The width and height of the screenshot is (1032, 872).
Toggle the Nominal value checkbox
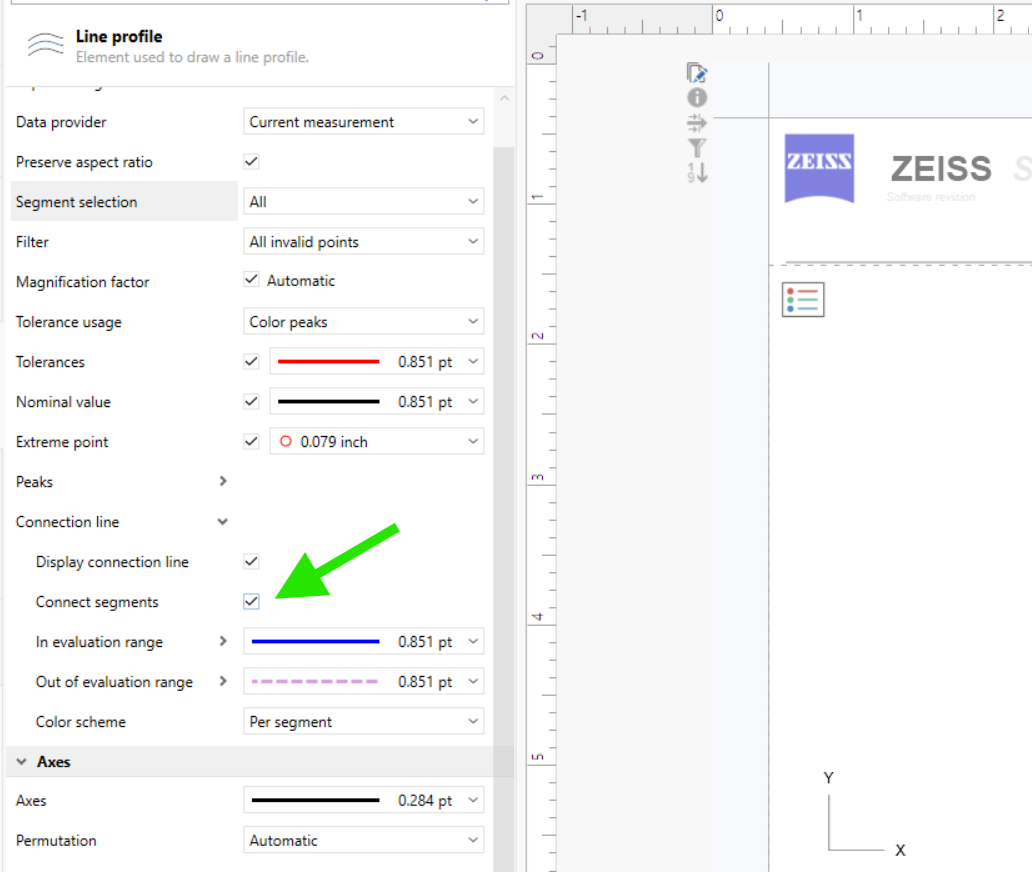point(251,401)
